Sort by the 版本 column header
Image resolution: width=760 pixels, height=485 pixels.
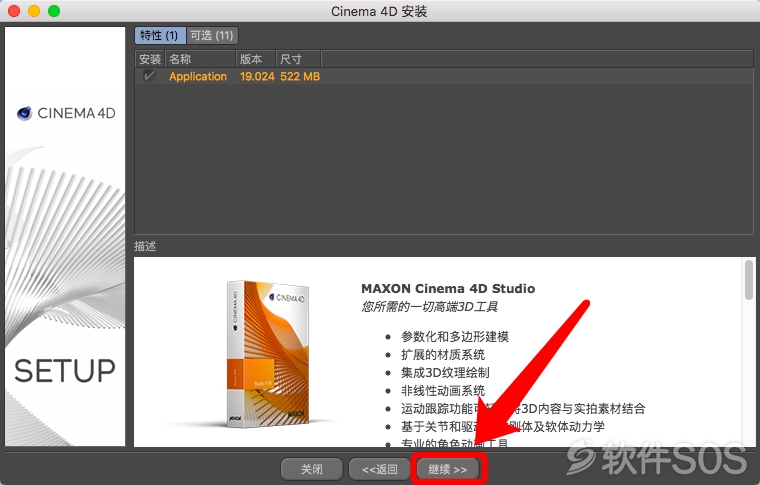(256, 59)
